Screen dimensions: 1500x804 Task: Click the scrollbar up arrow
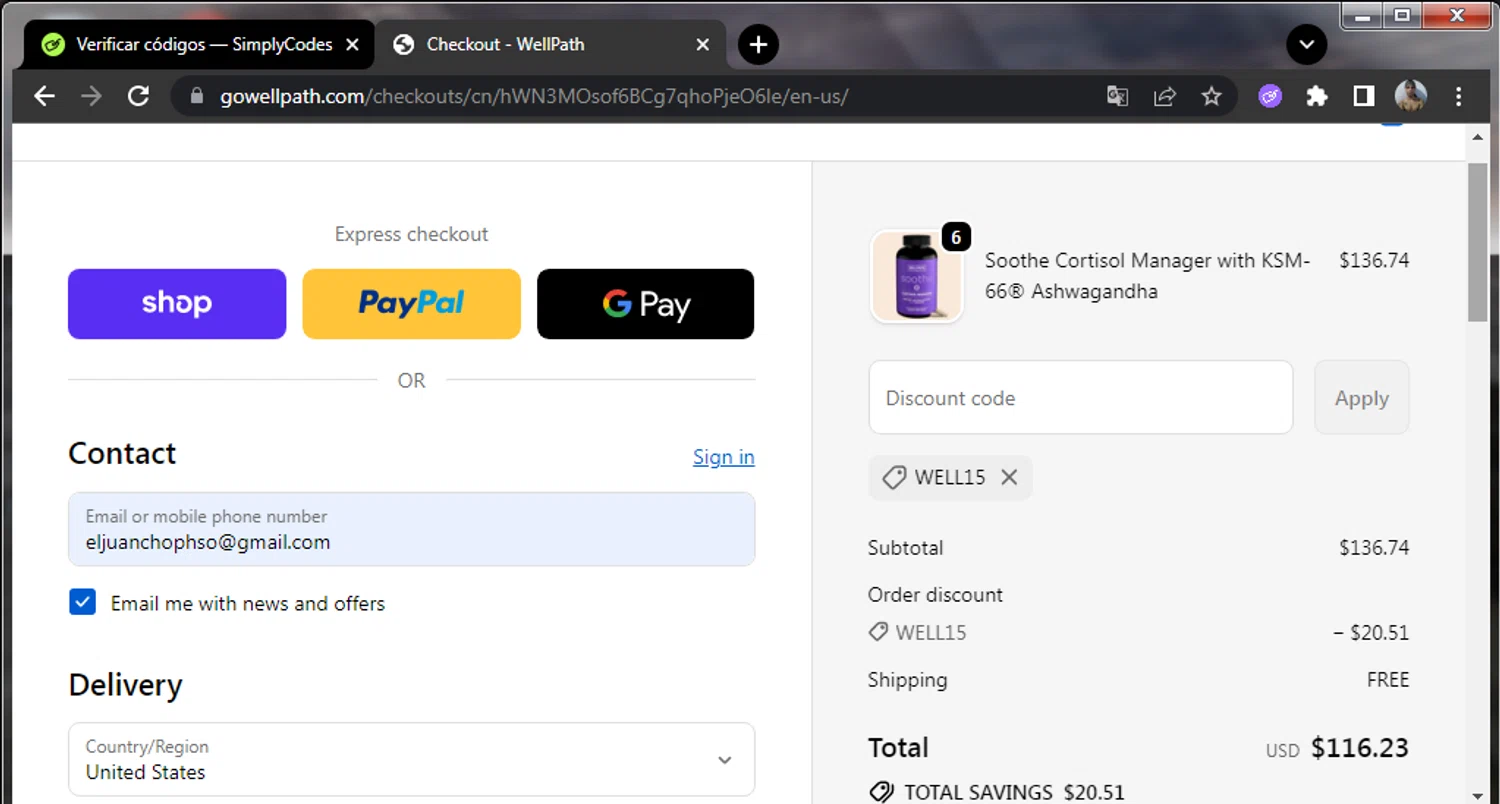1478,137
